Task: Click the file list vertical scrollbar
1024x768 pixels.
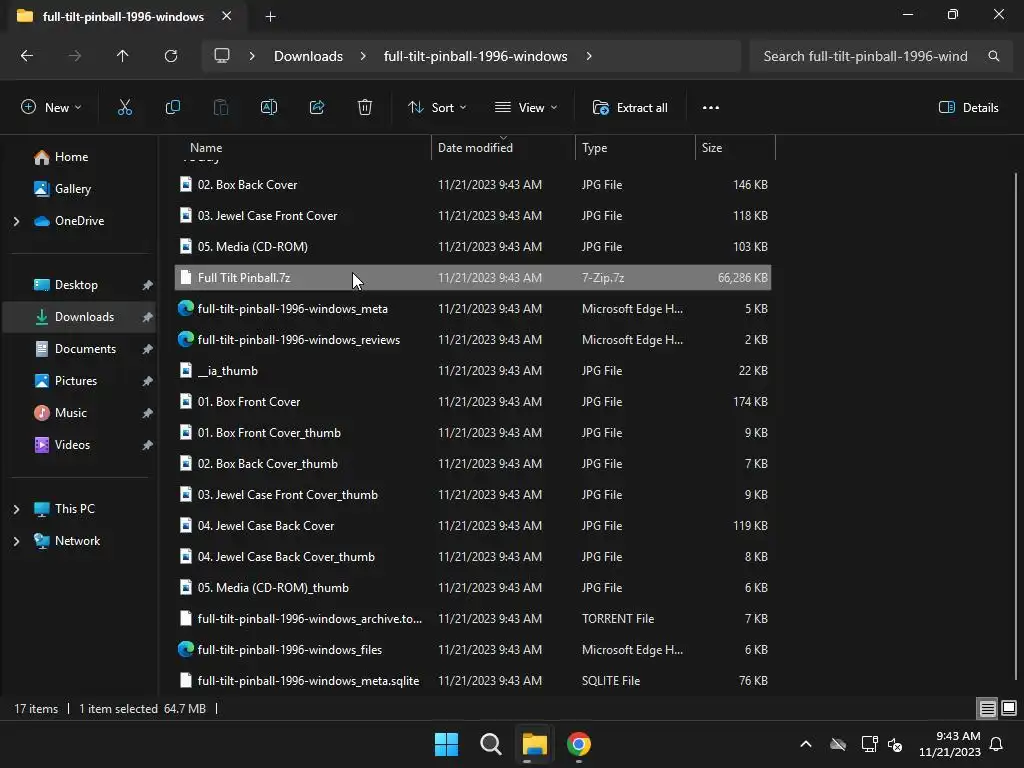Action: click(x=1016, y=426)
